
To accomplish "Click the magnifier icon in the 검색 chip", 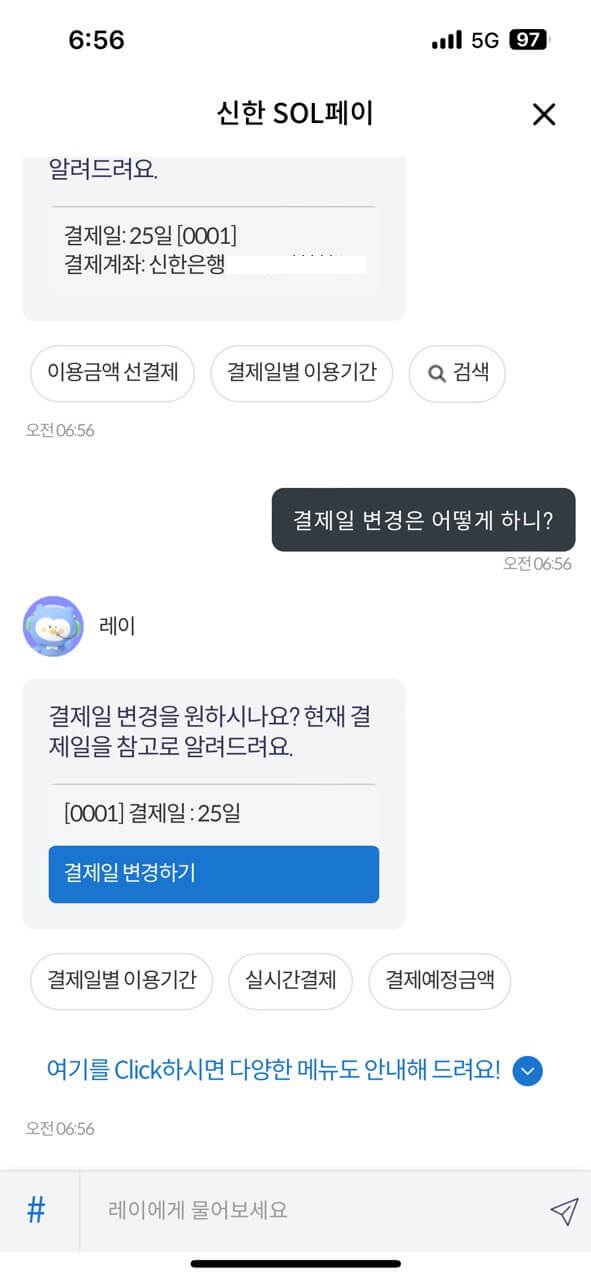I will coord(436,372).
